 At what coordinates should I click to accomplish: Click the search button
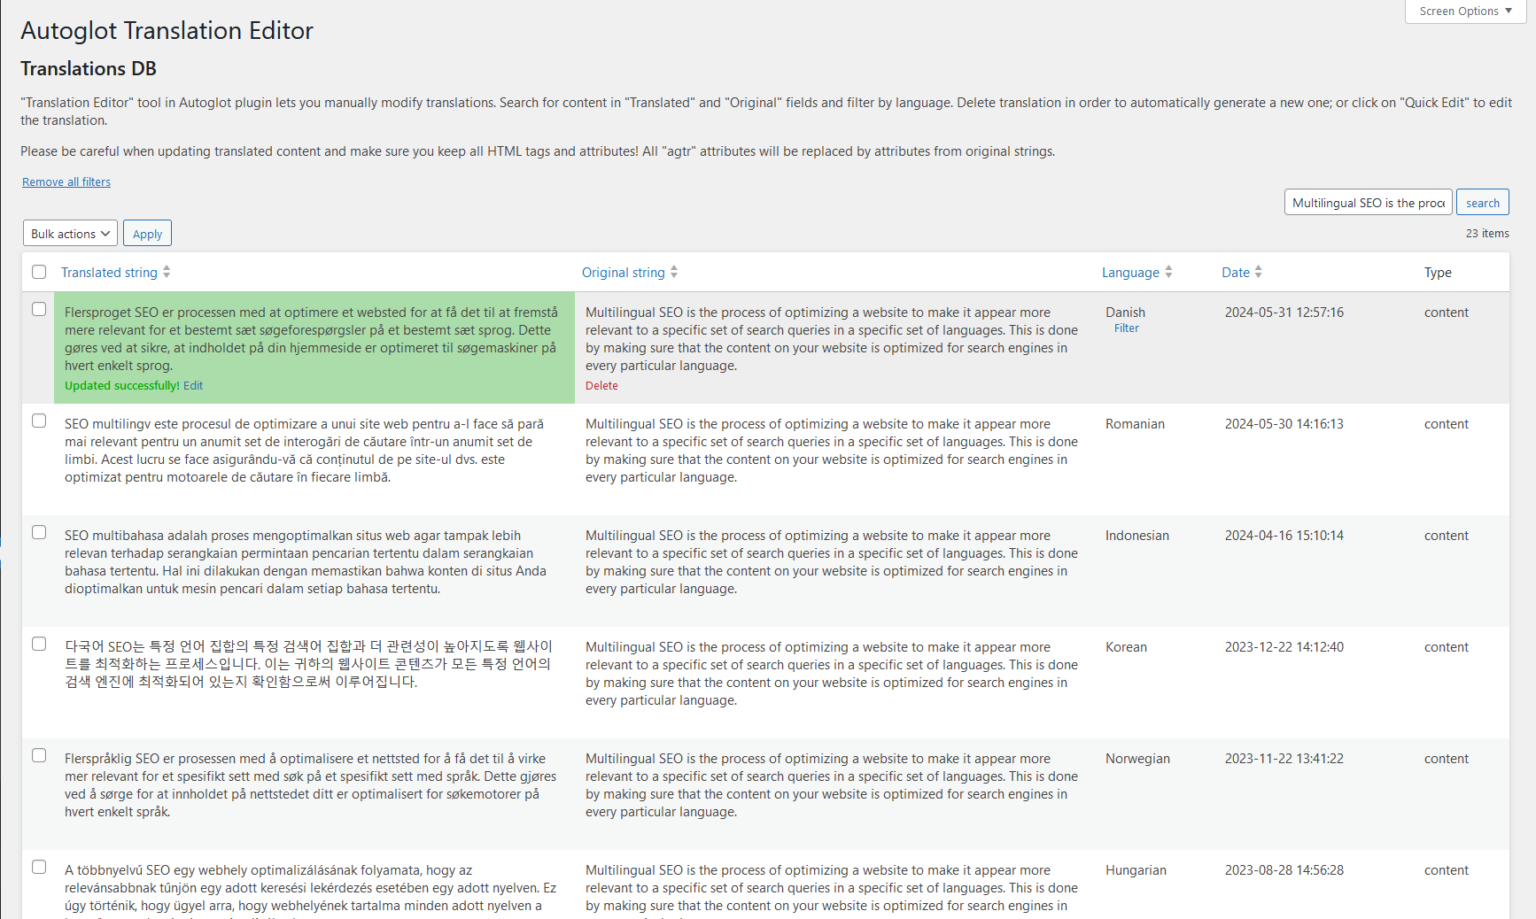tap(1482, 201)
